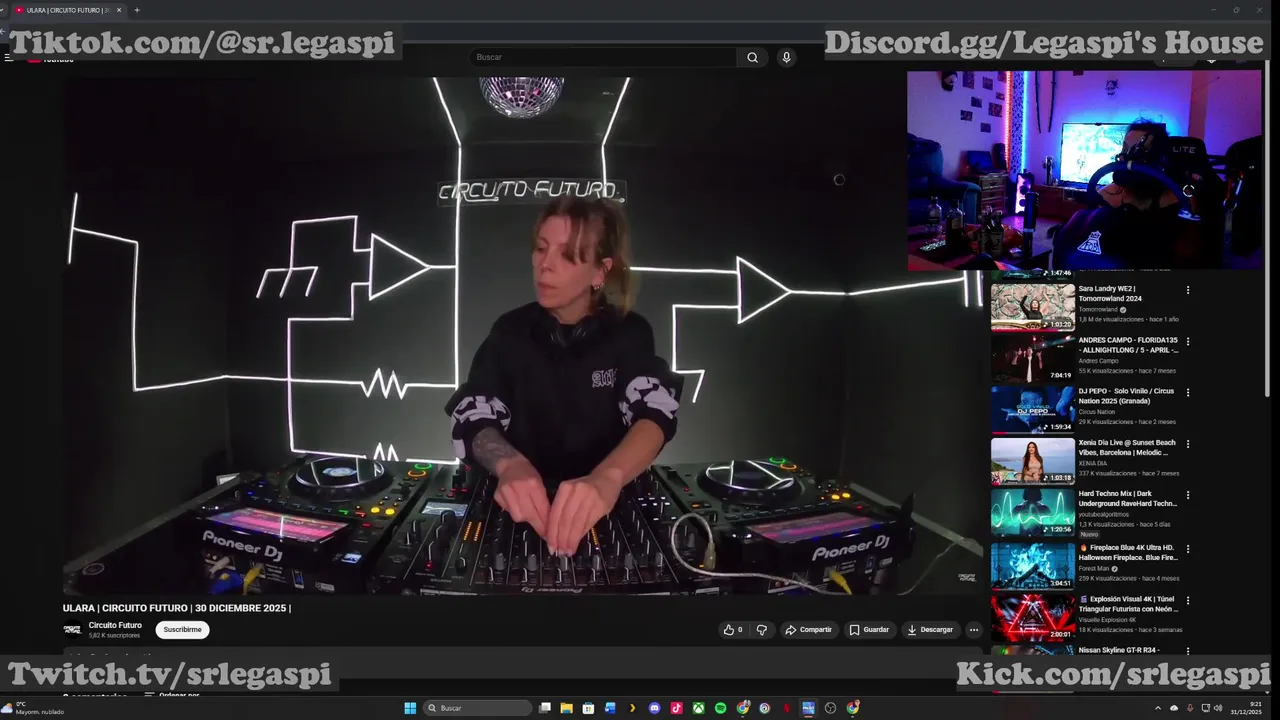
Task: Click the '5,82 K suscriptores' text
Action: pos(114,636)
